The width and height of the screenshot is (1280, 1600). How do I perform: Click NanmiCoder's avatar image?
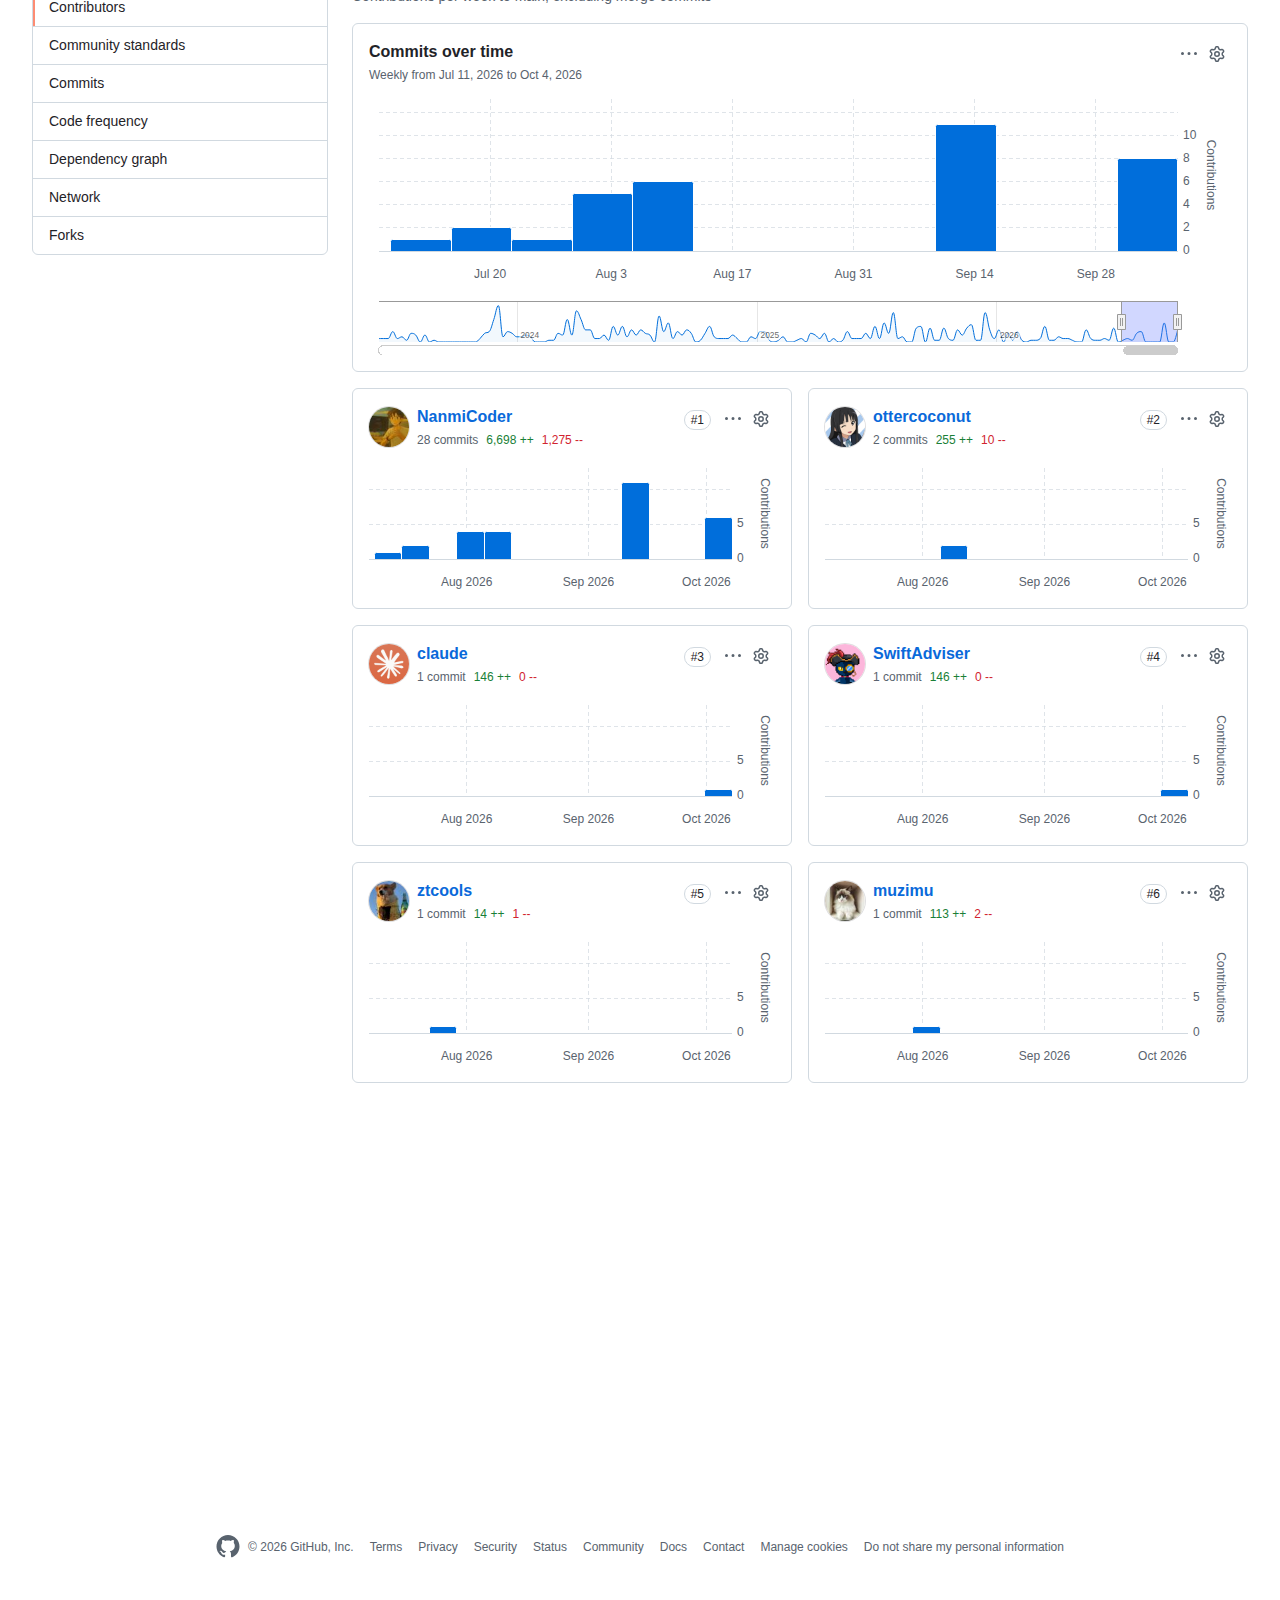point(389,427)
